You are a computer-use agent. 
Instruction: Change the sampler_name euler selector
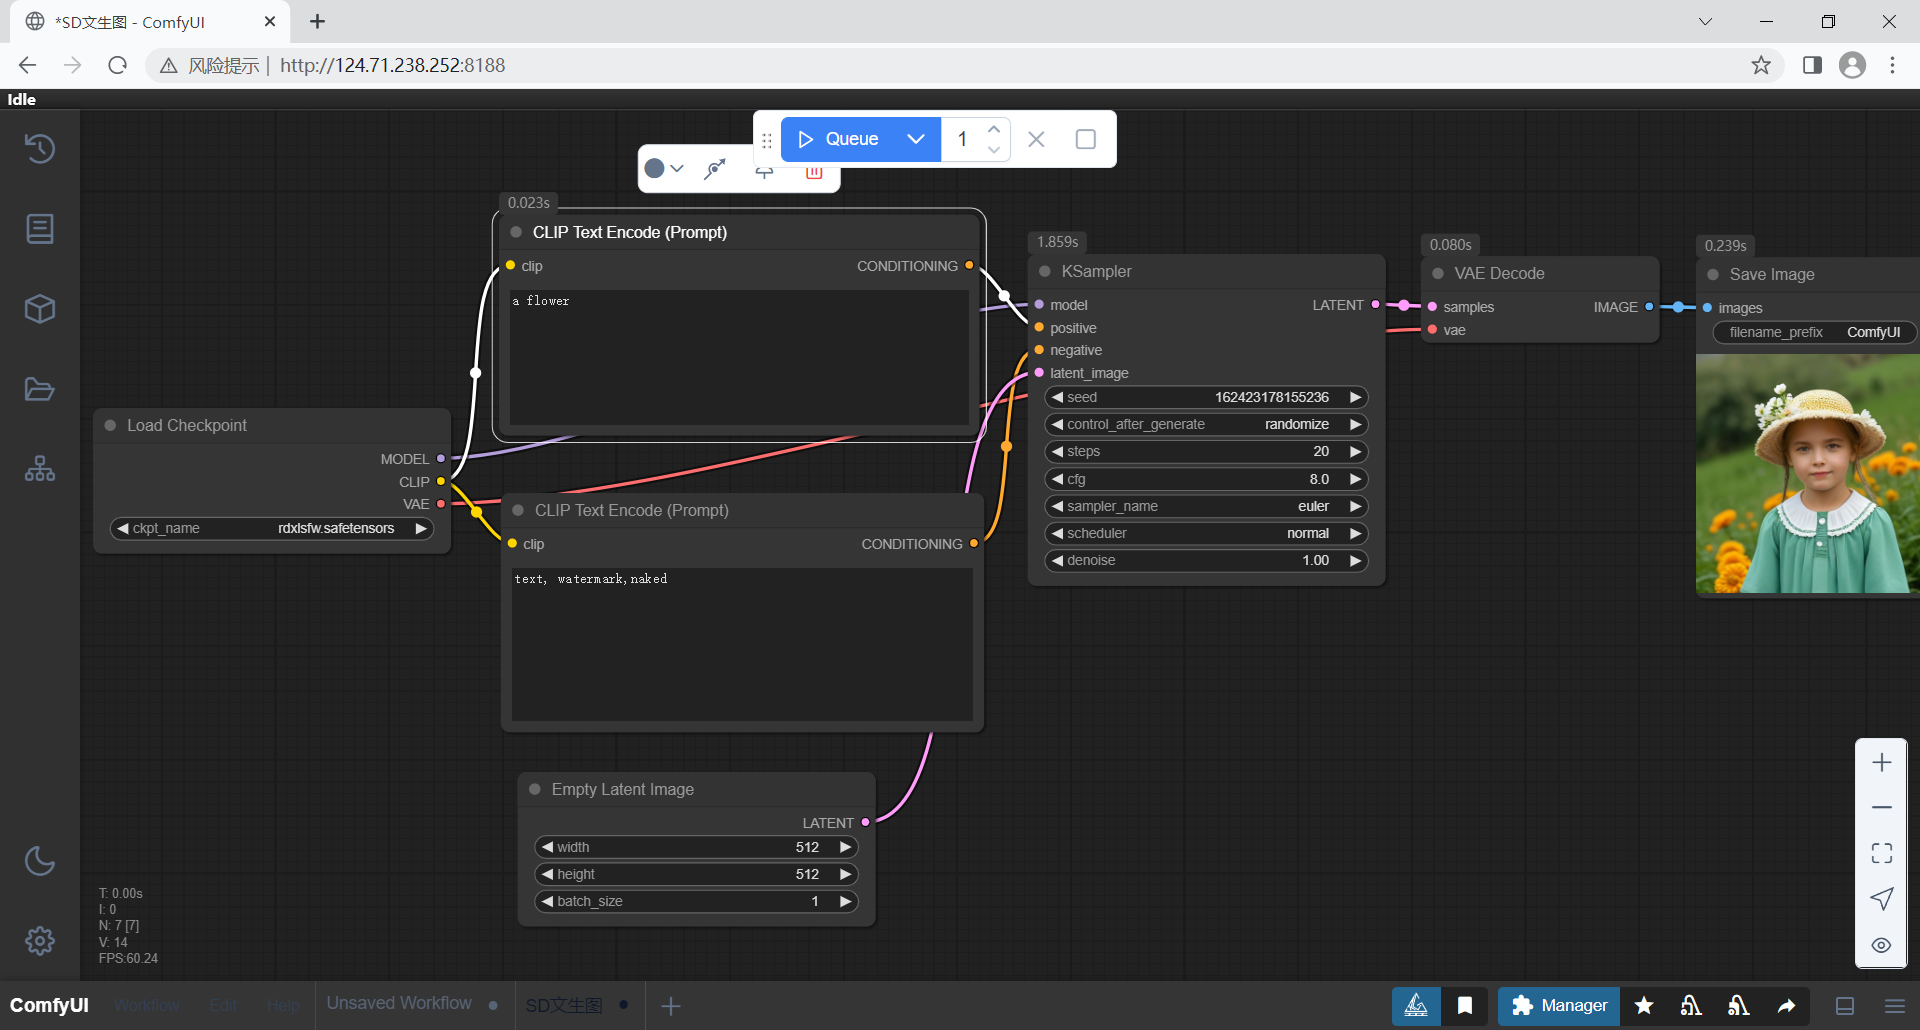click(x=1206, y=506)
